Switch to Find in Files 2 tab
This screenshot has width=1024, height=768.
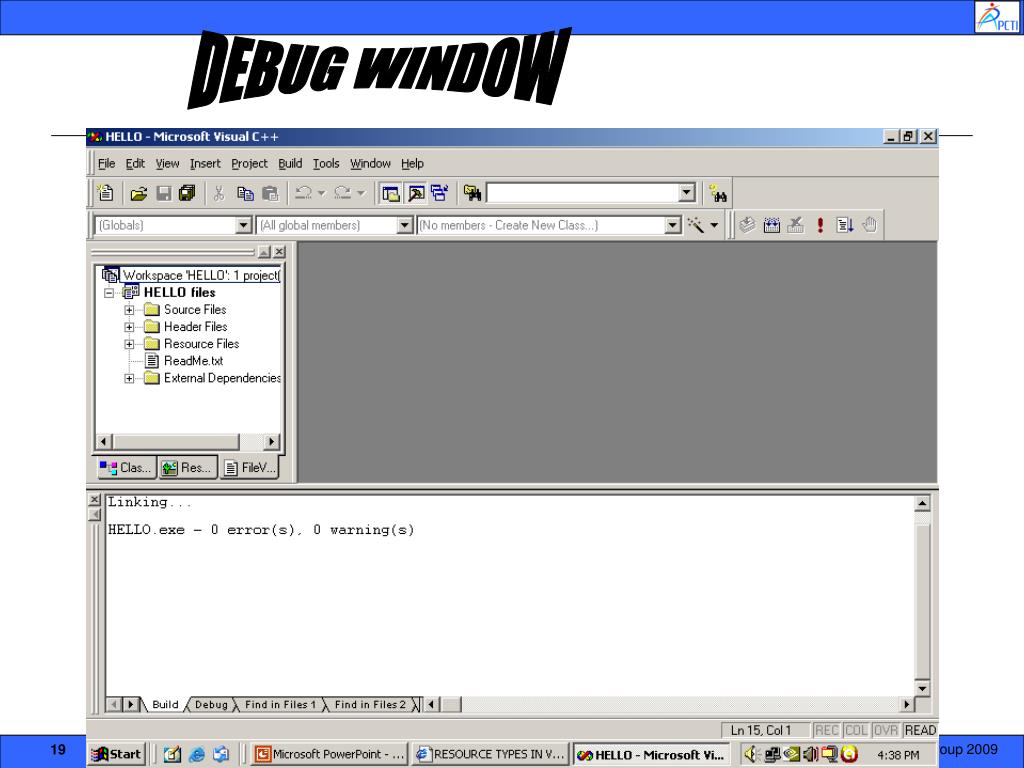[x=370, y=705]
